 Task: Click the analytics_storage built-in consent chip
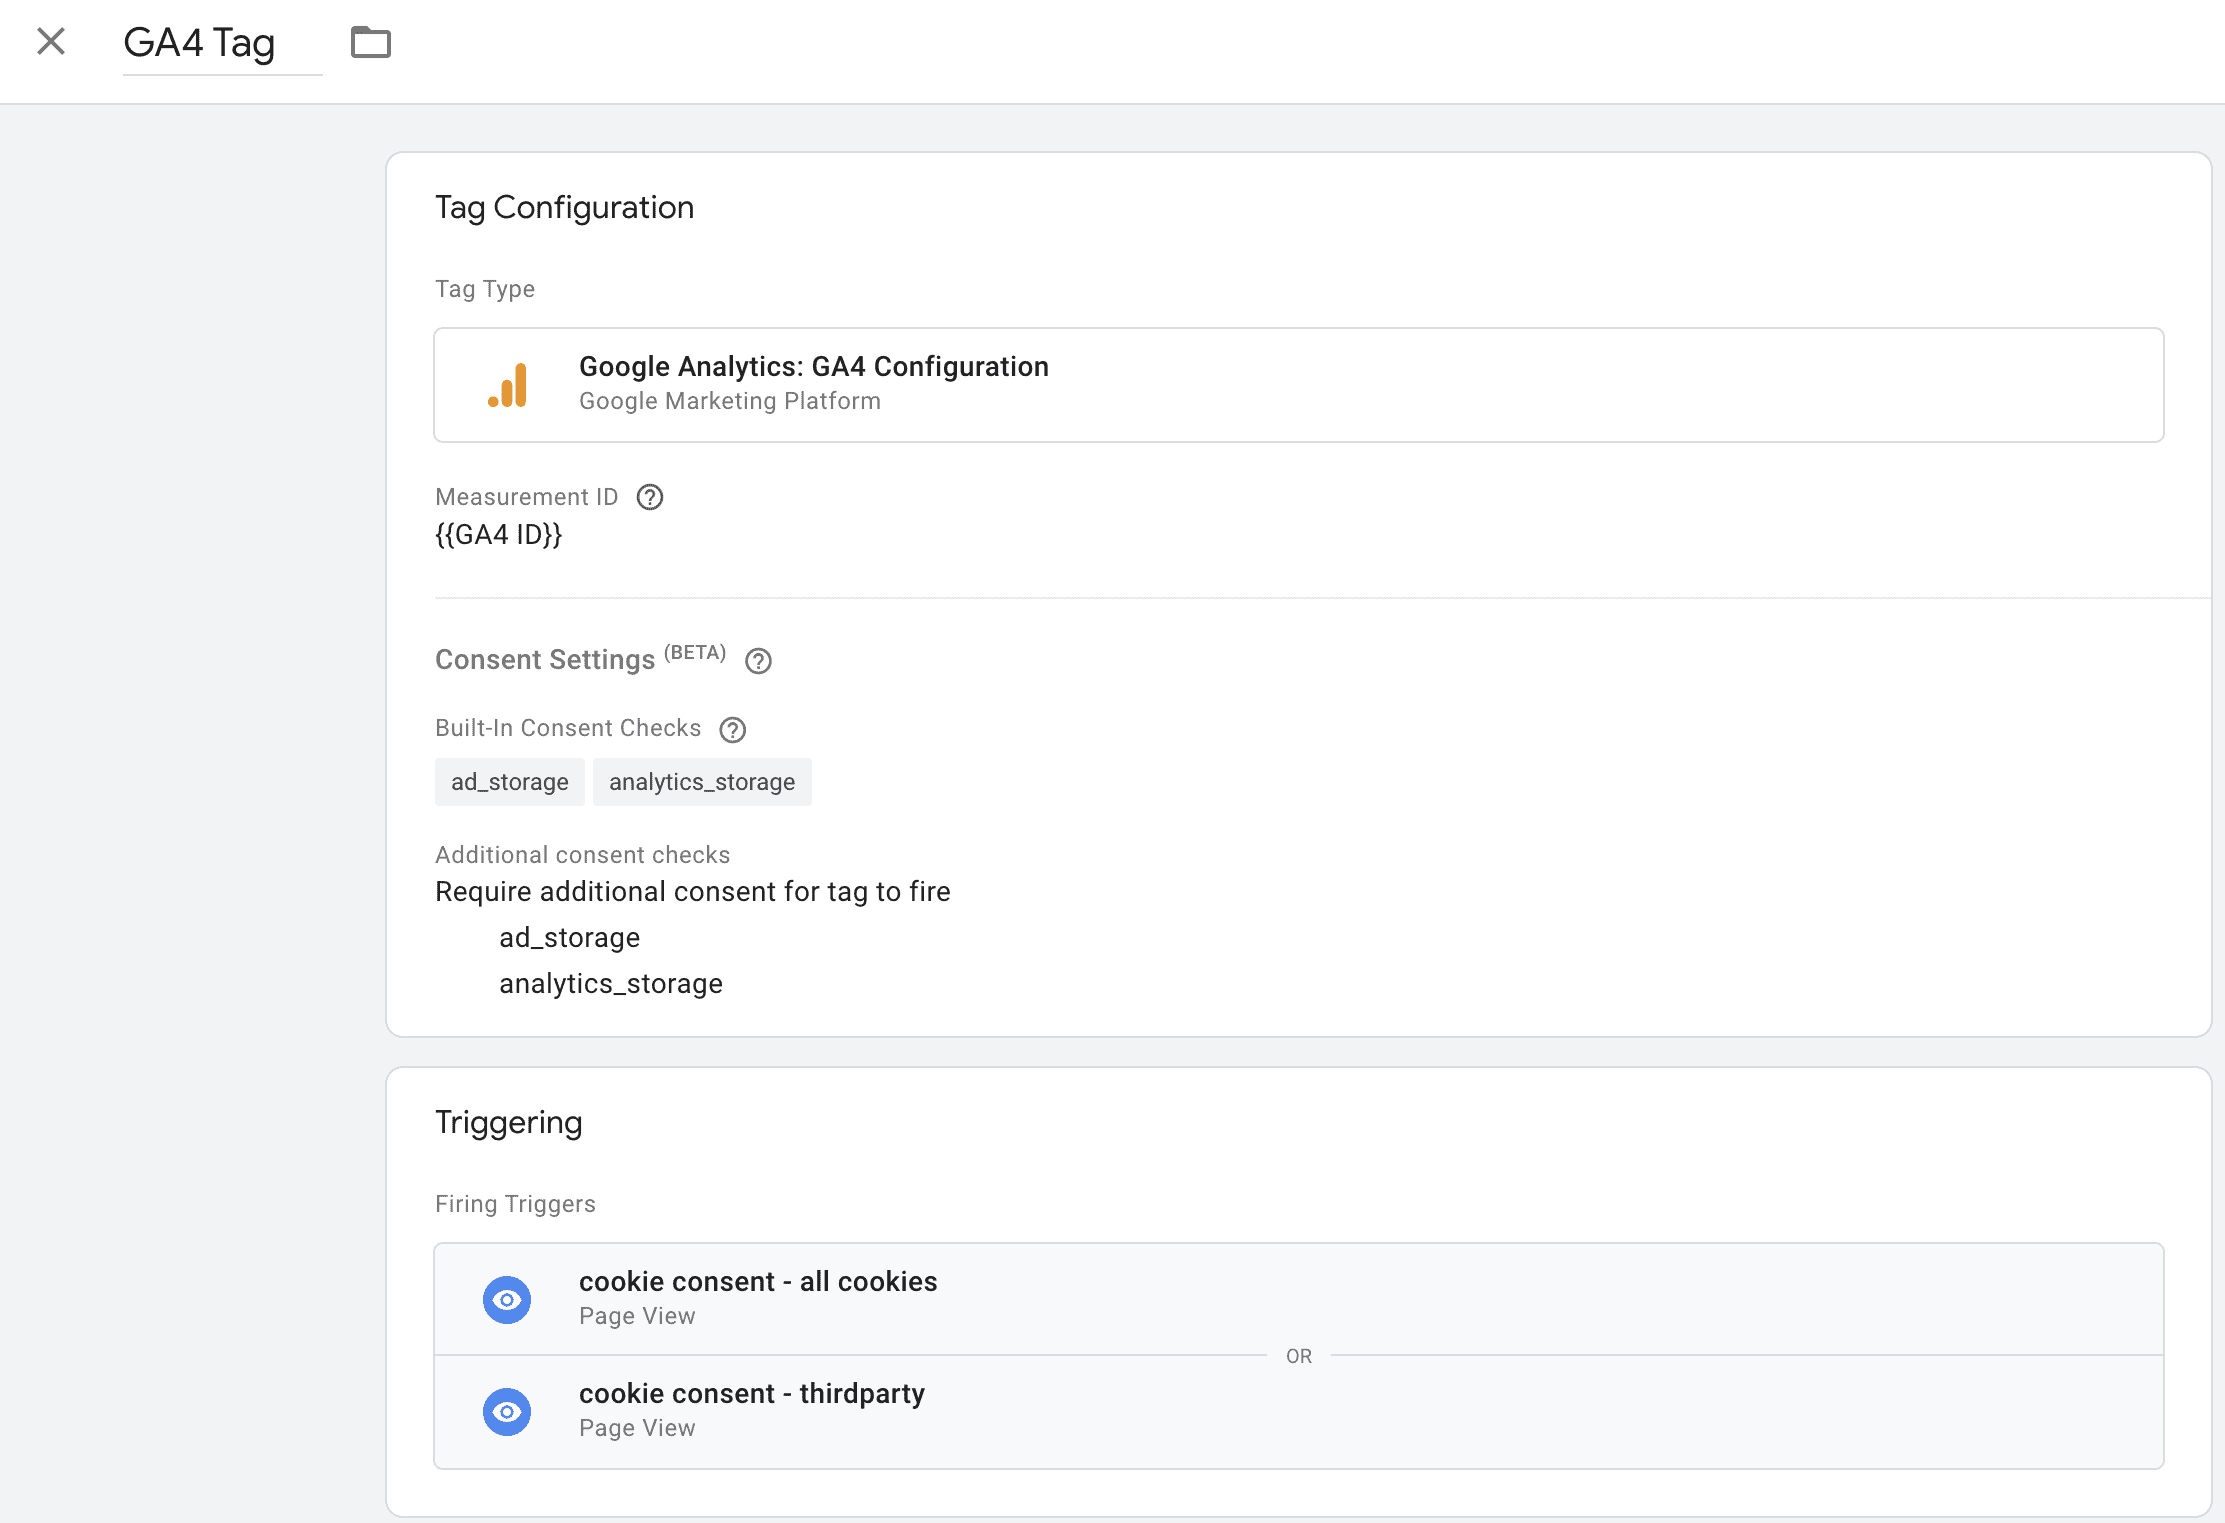coord(702,782)
